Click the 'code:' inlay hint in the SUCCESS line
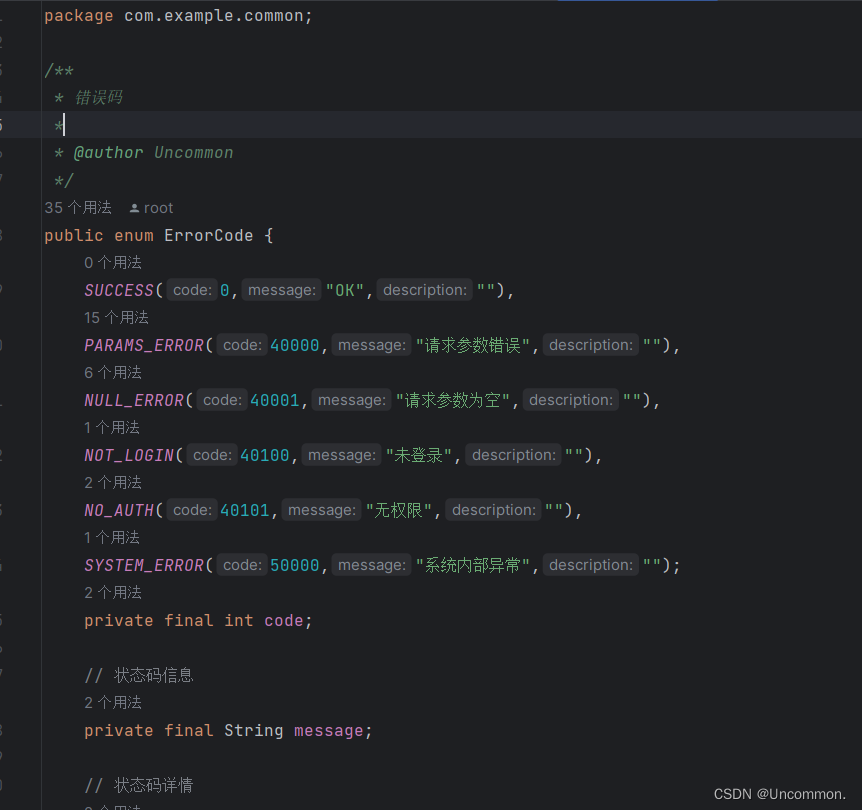Screen dimensions: 862x810 (x=192, y=290)
